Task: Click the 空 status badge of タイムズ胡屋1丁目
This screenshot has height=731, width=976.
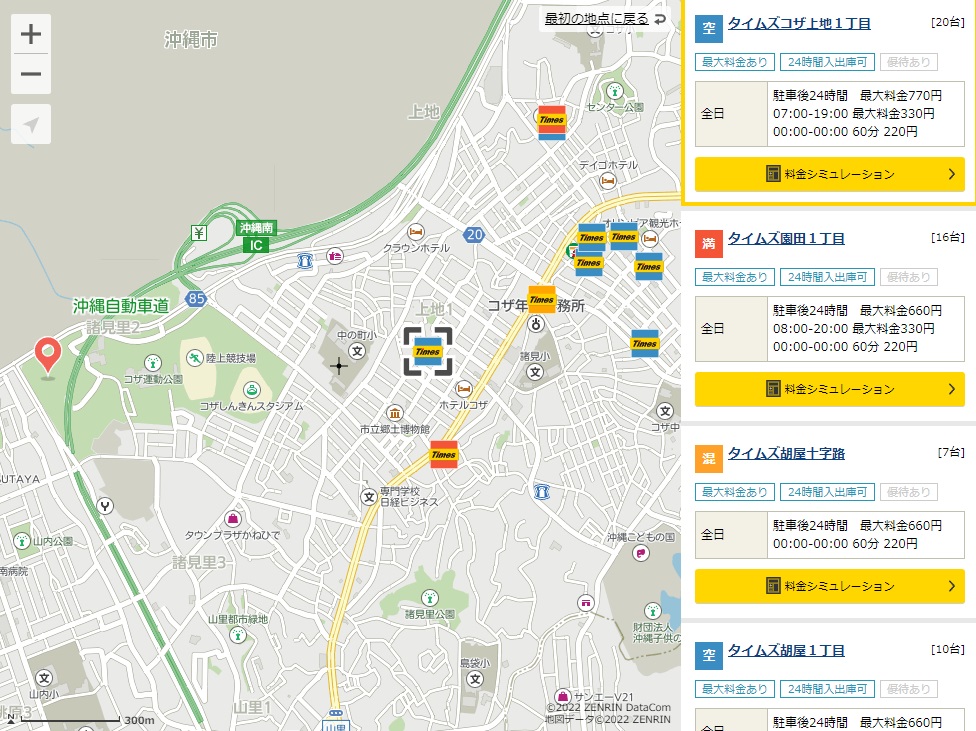Action: [709, 656]
